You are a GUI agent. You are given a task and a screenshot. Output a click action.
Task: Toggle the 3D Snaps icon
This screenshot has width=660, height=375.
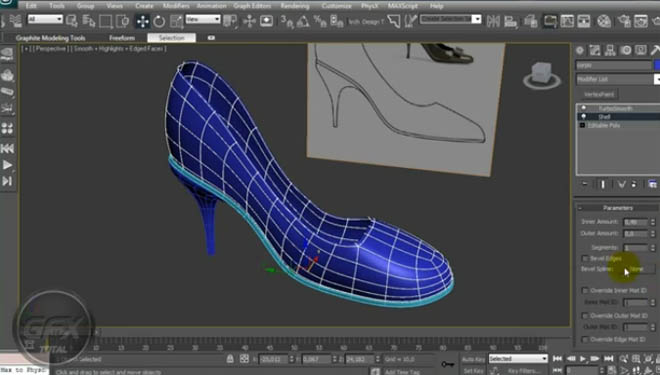coord(287,21)
